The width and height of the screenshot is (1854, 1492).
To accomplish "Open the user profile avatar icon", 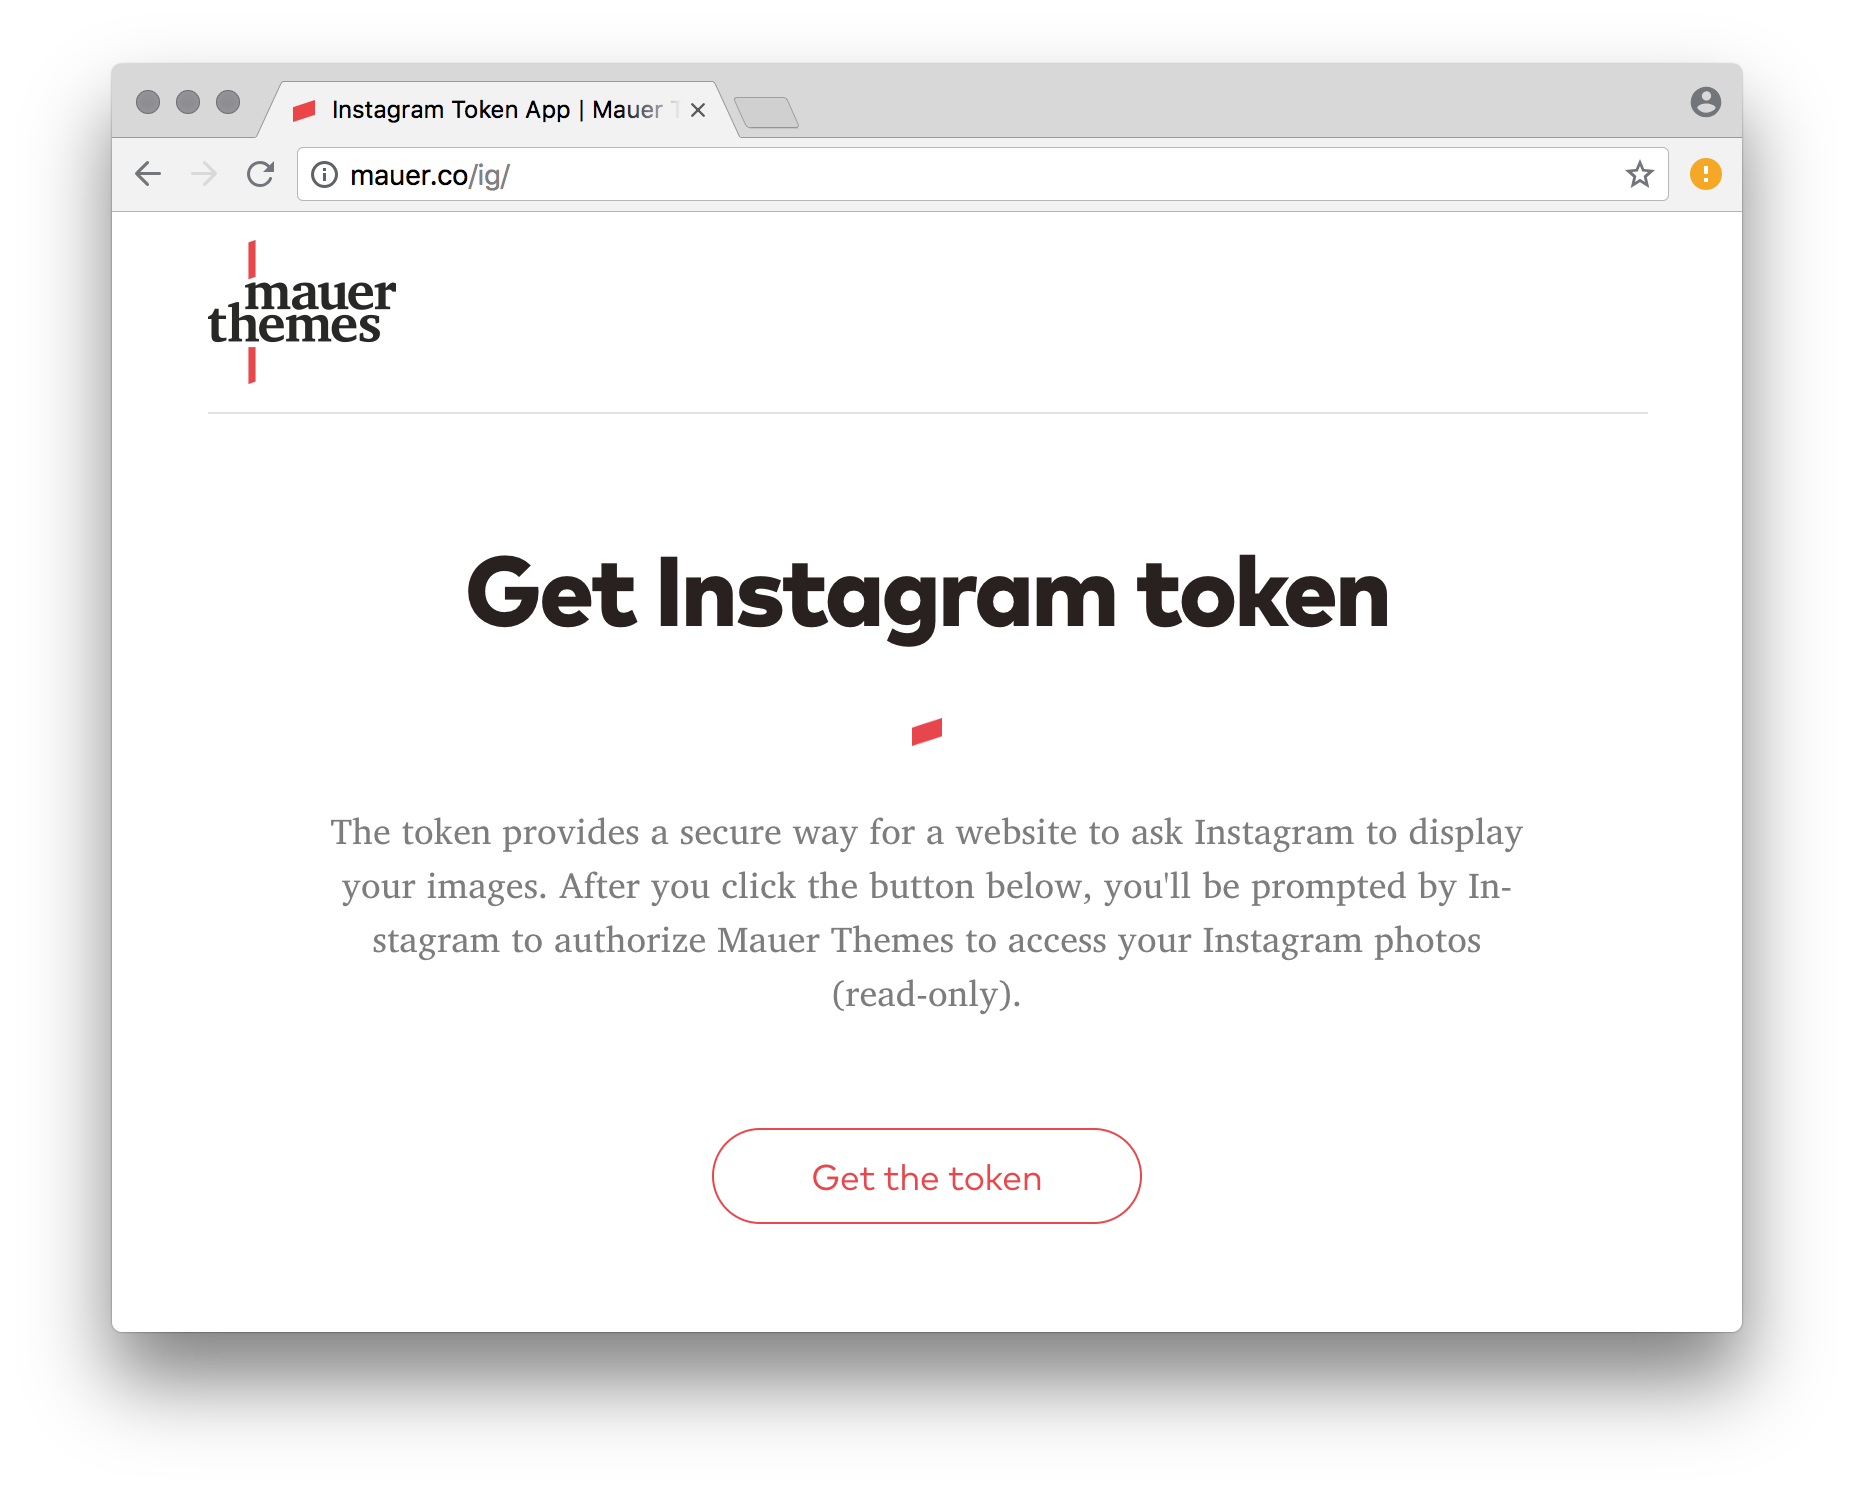I will coord(1705,102).
